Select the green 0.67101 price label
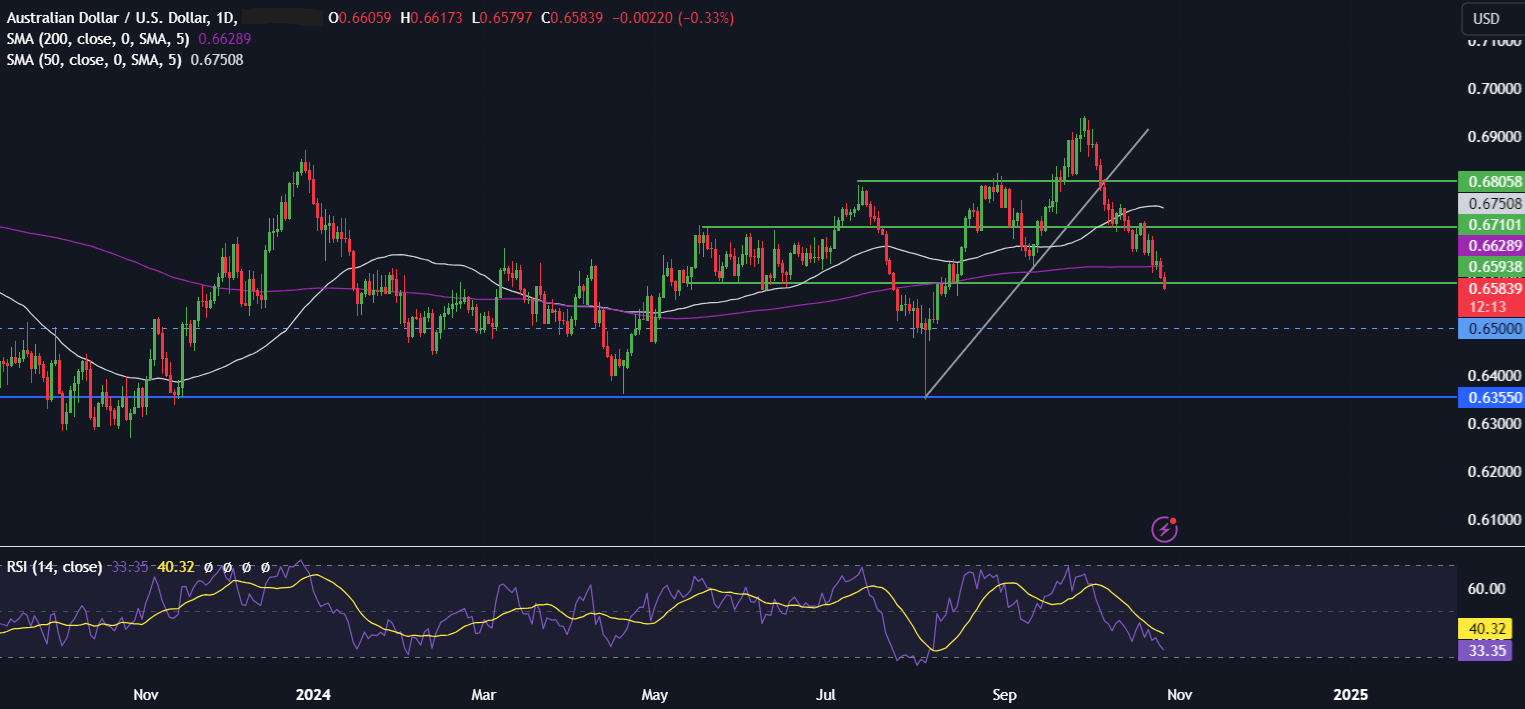 (1491, 225)
